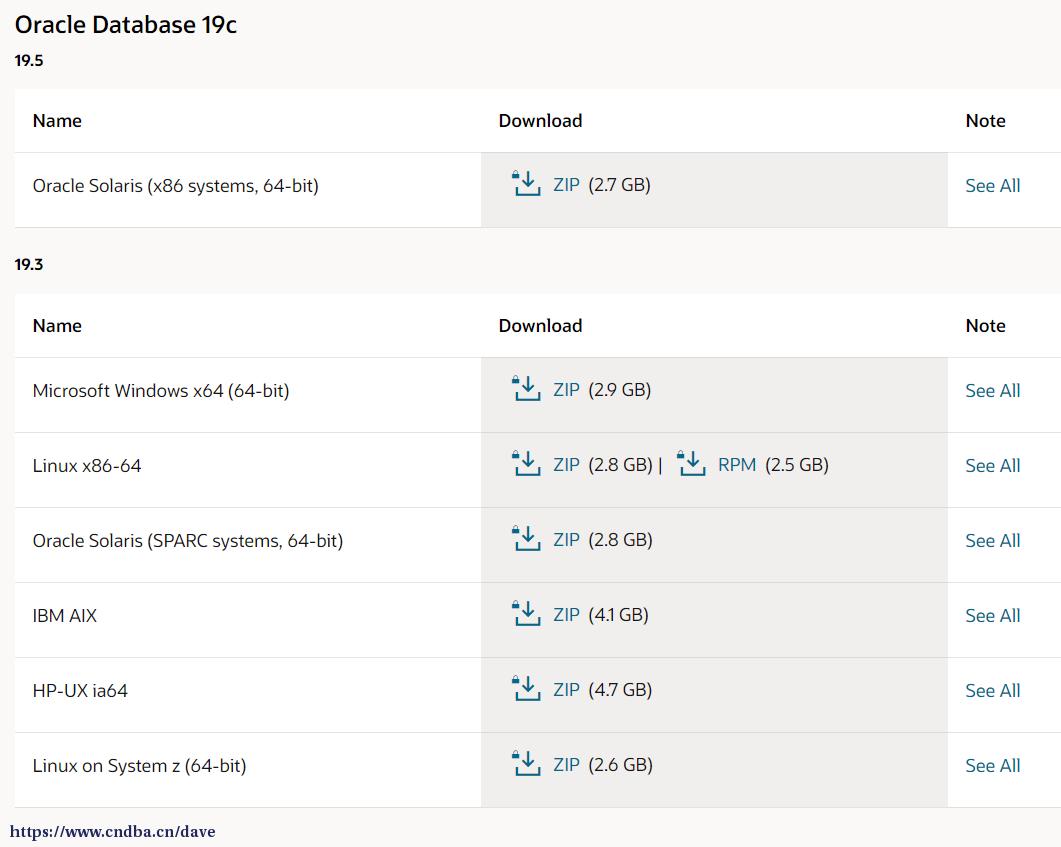Screen dimensions: 1061x847
Task: Click the '(2.6 GB)' size text
Action: click(620, 765)
